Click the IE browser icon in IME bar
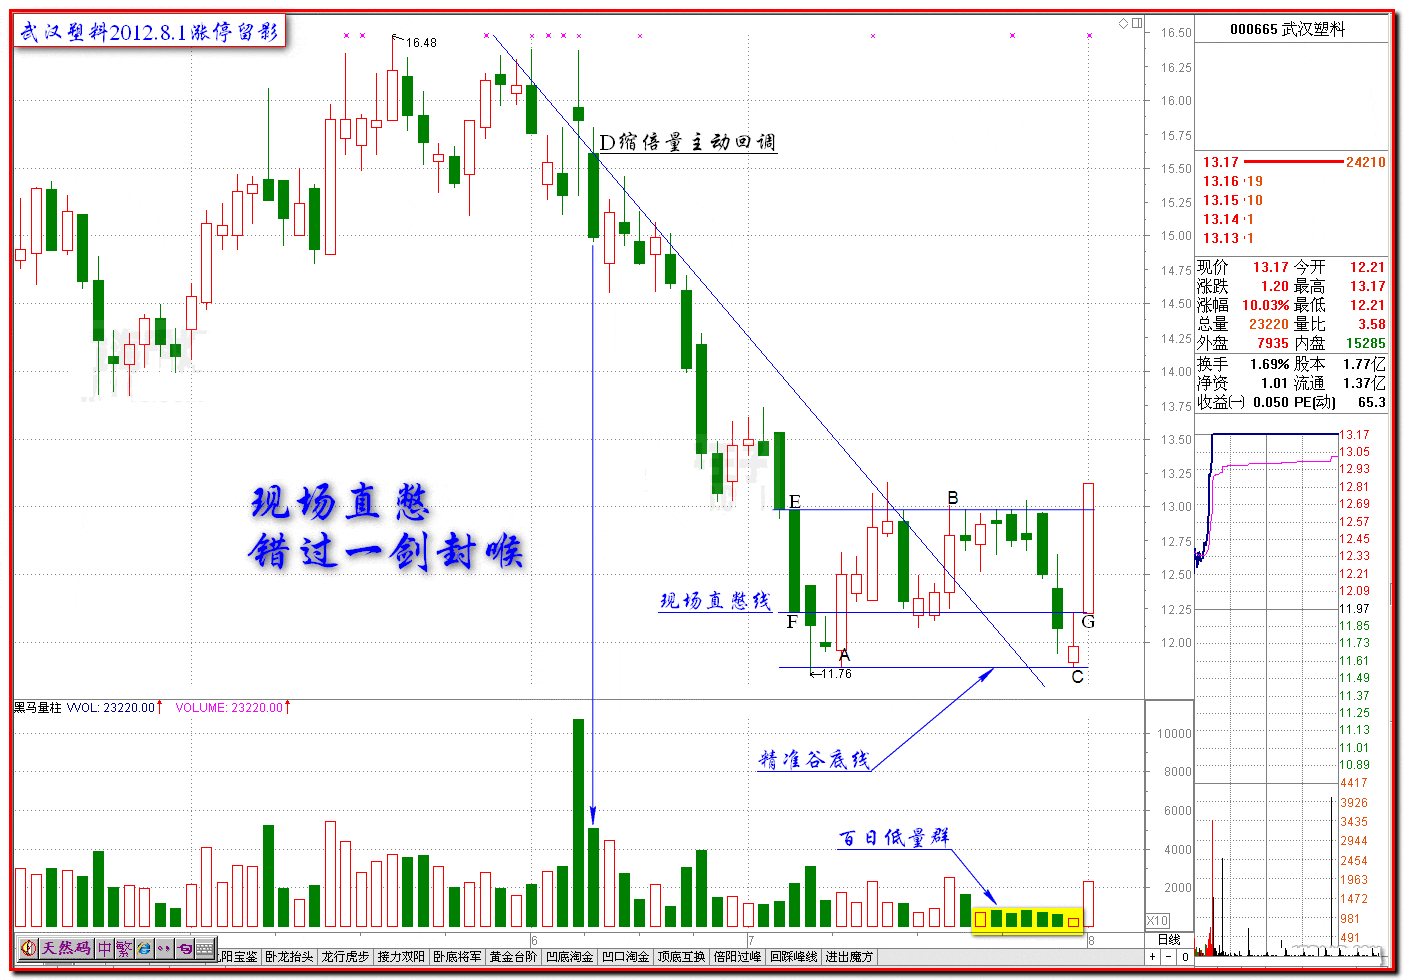This screenshot has width=1404, height=980. pyautogui.click(x=144, y=948)
